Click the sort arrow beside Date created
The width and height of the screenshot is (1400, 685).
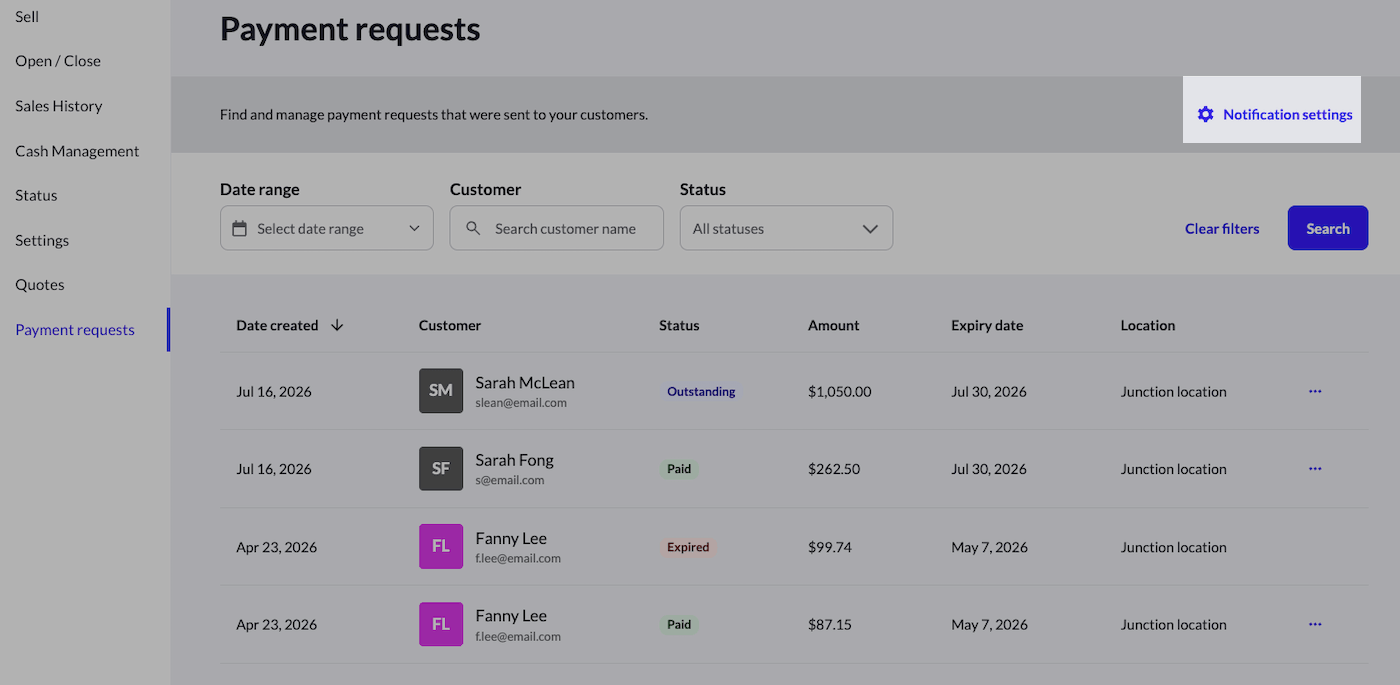337,325
